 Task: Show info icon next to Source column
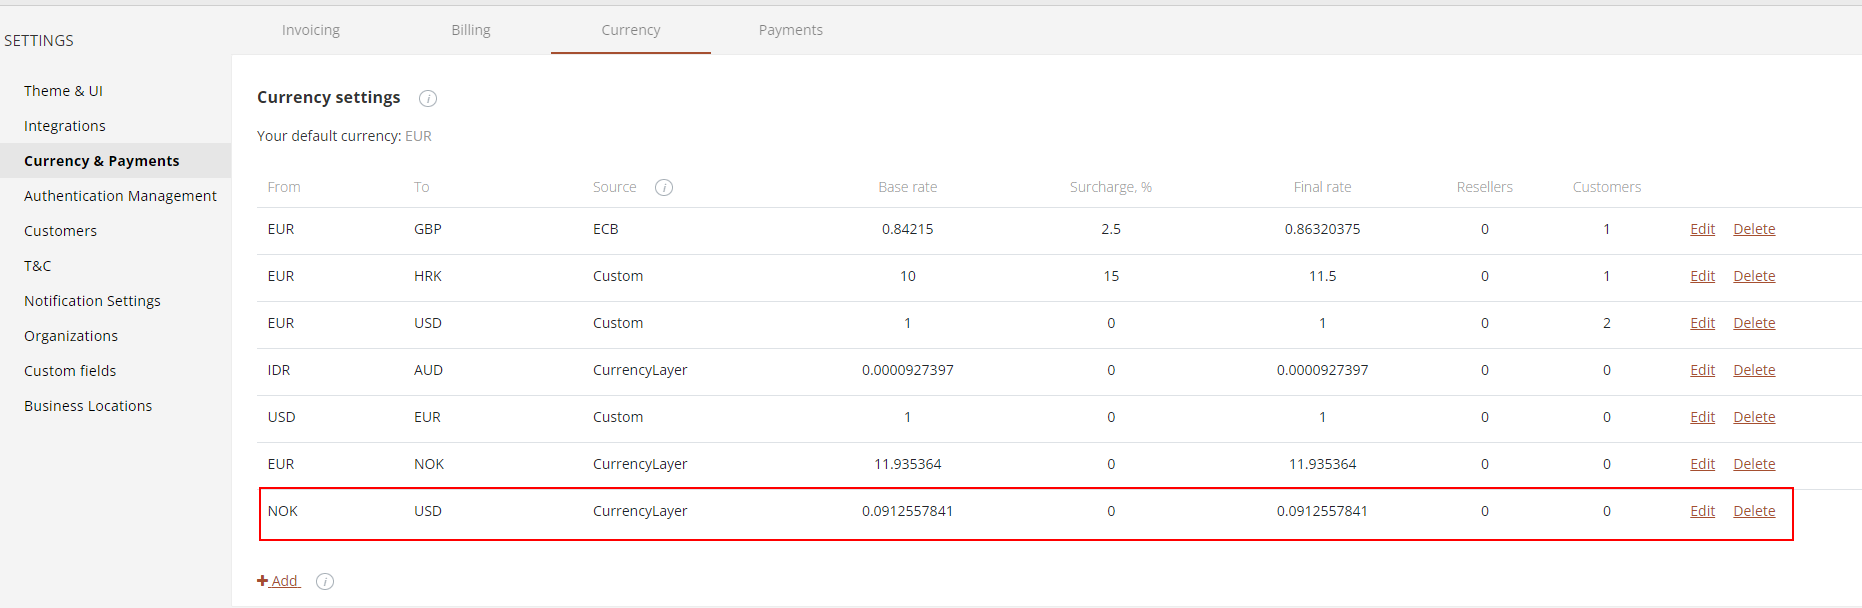point(664,187)
